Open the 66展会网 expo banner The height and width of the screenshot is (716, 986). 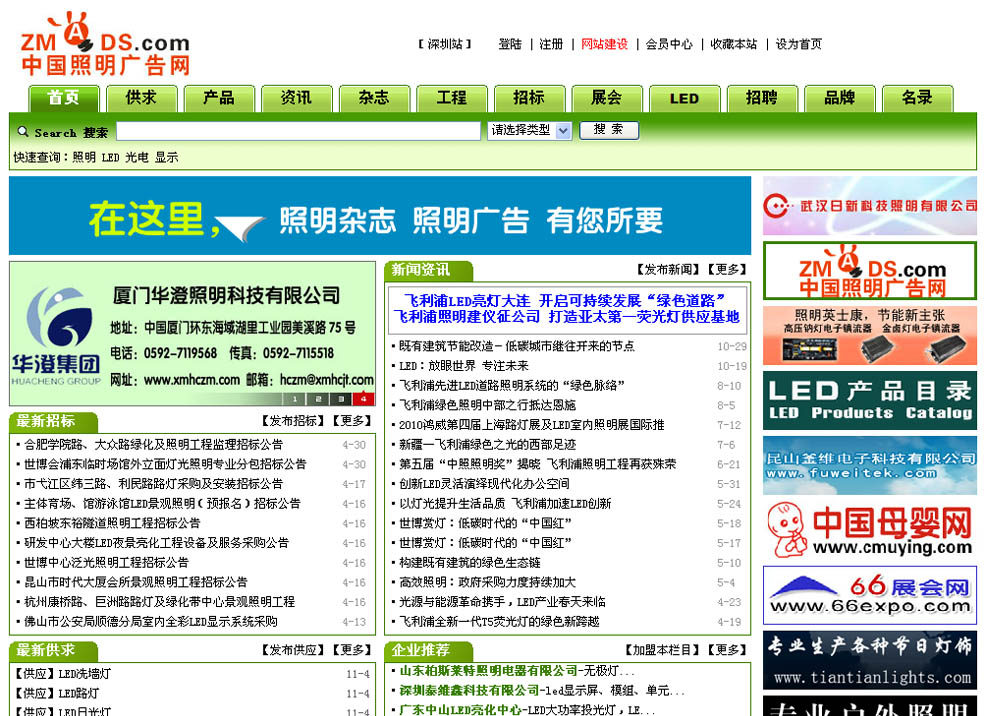(x=869, y=594)
